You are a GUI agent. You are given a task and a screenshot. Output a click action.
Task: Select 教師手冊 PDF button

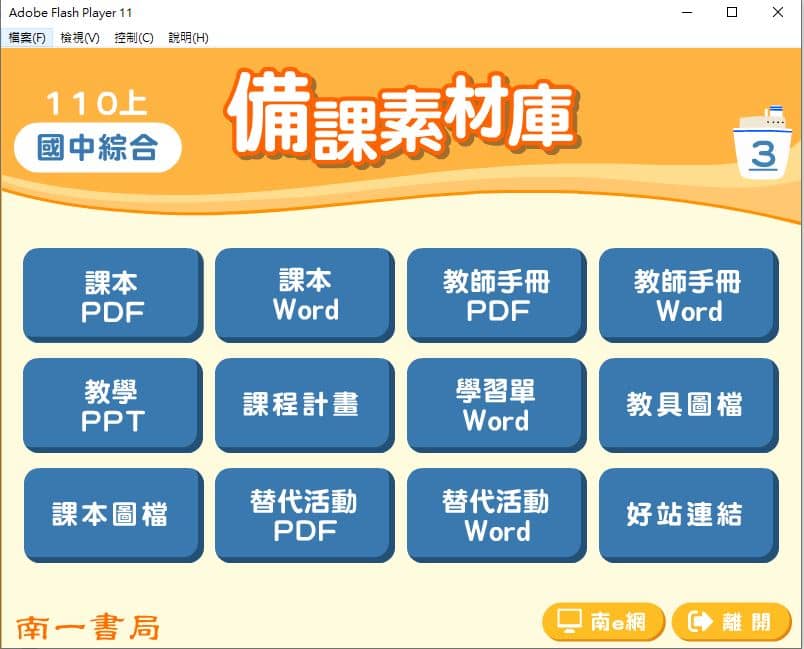coord(496,295)
